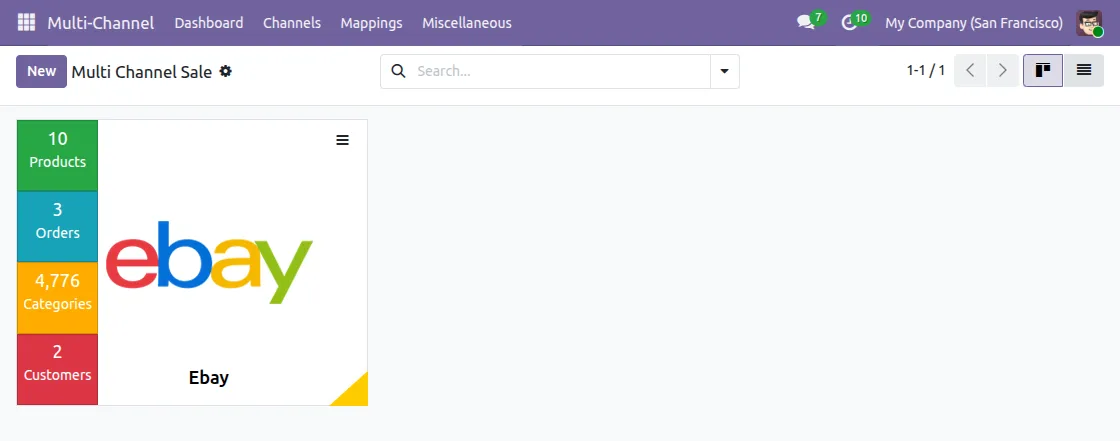Open the Channels menu
The image size is (1120, 441).
291,23
